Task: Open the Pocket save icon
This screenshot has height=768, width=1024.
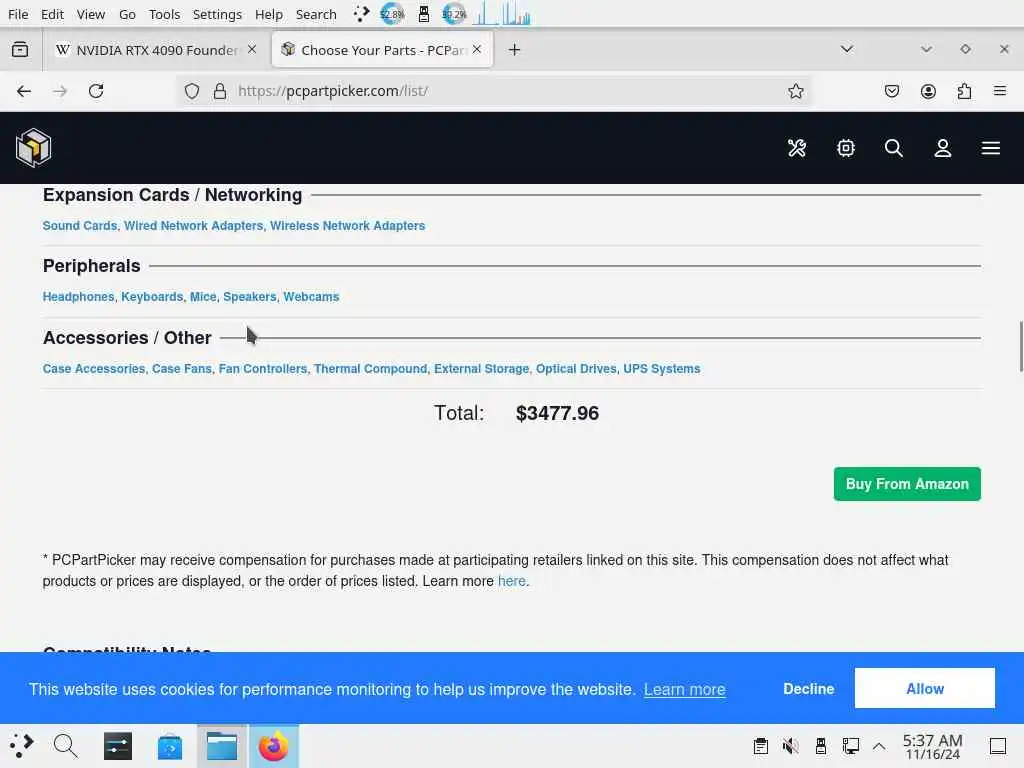Action: tap(891, 91)
